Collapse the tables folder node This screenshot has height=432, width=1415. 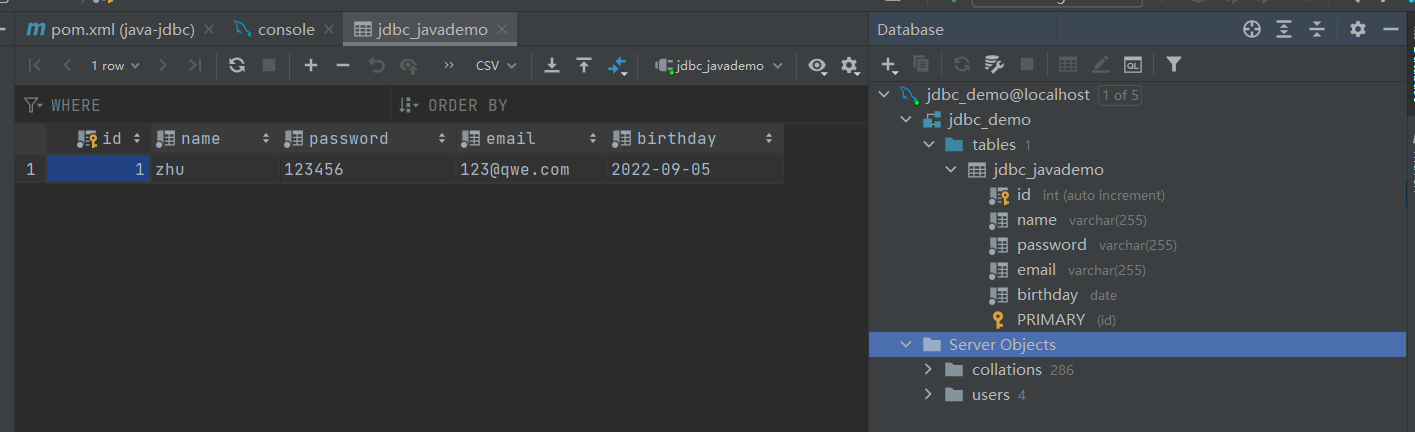(x=929, y=145)
